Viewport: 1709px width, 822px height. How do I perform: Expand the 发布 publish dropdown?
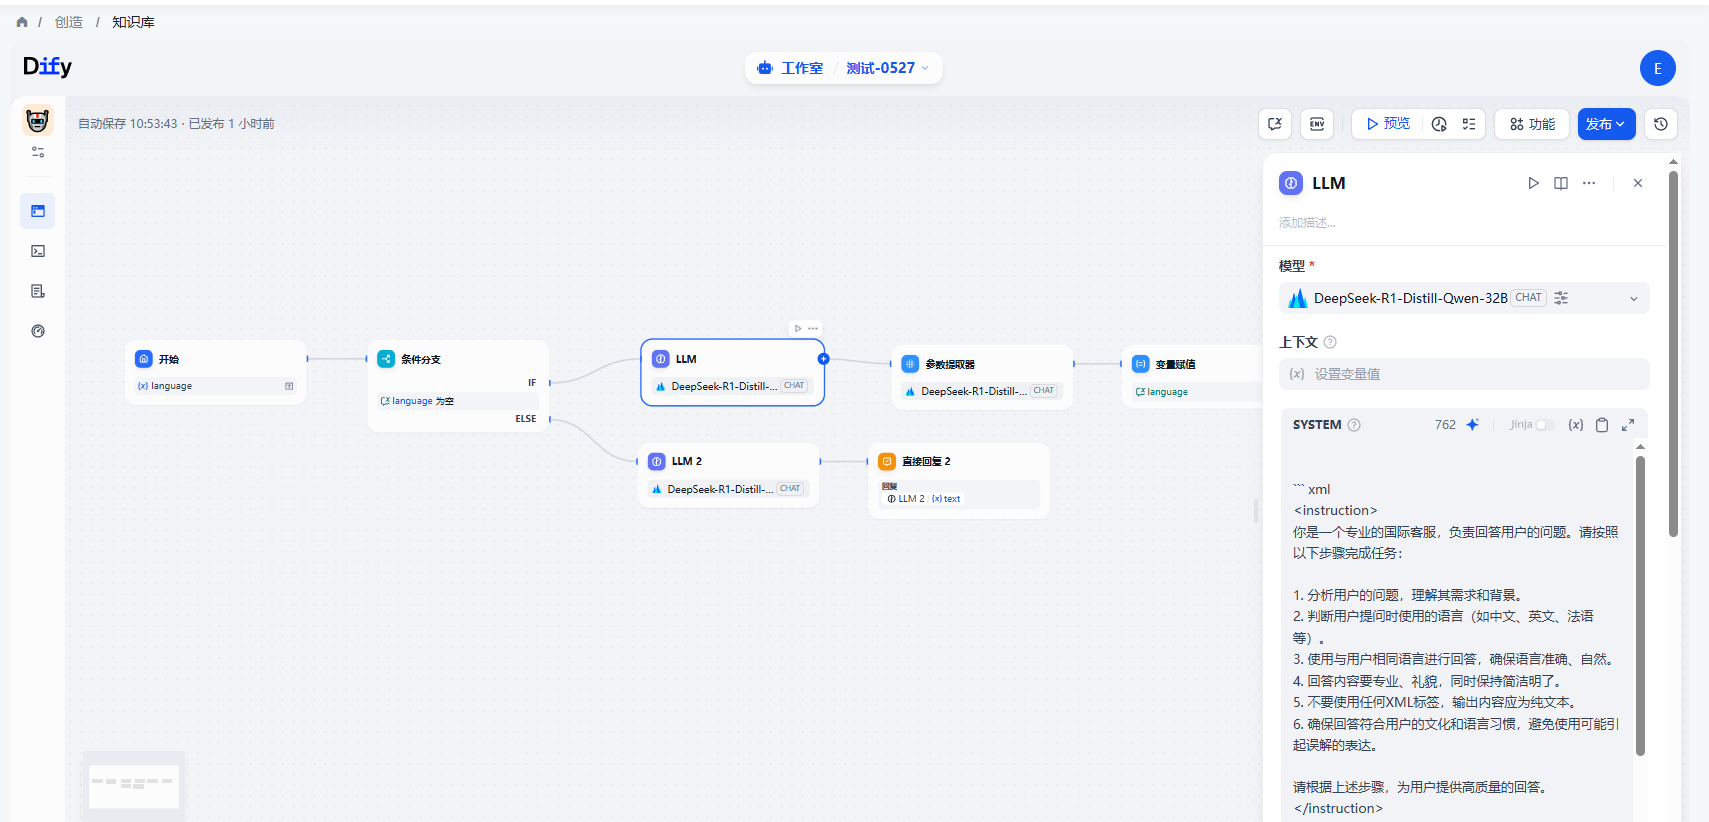pyautogui.click(x=1606, y=124)
